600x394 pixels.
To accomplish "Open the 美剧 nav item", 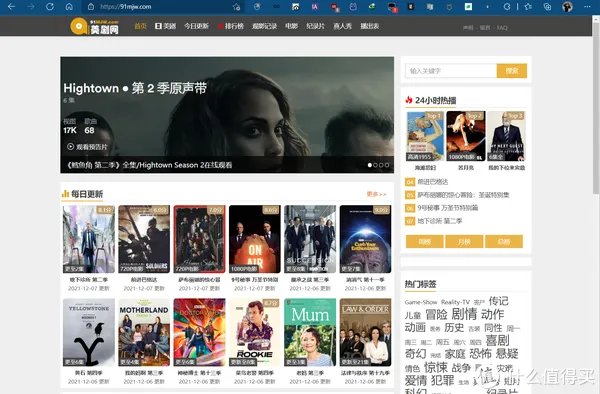I will 165,26.
